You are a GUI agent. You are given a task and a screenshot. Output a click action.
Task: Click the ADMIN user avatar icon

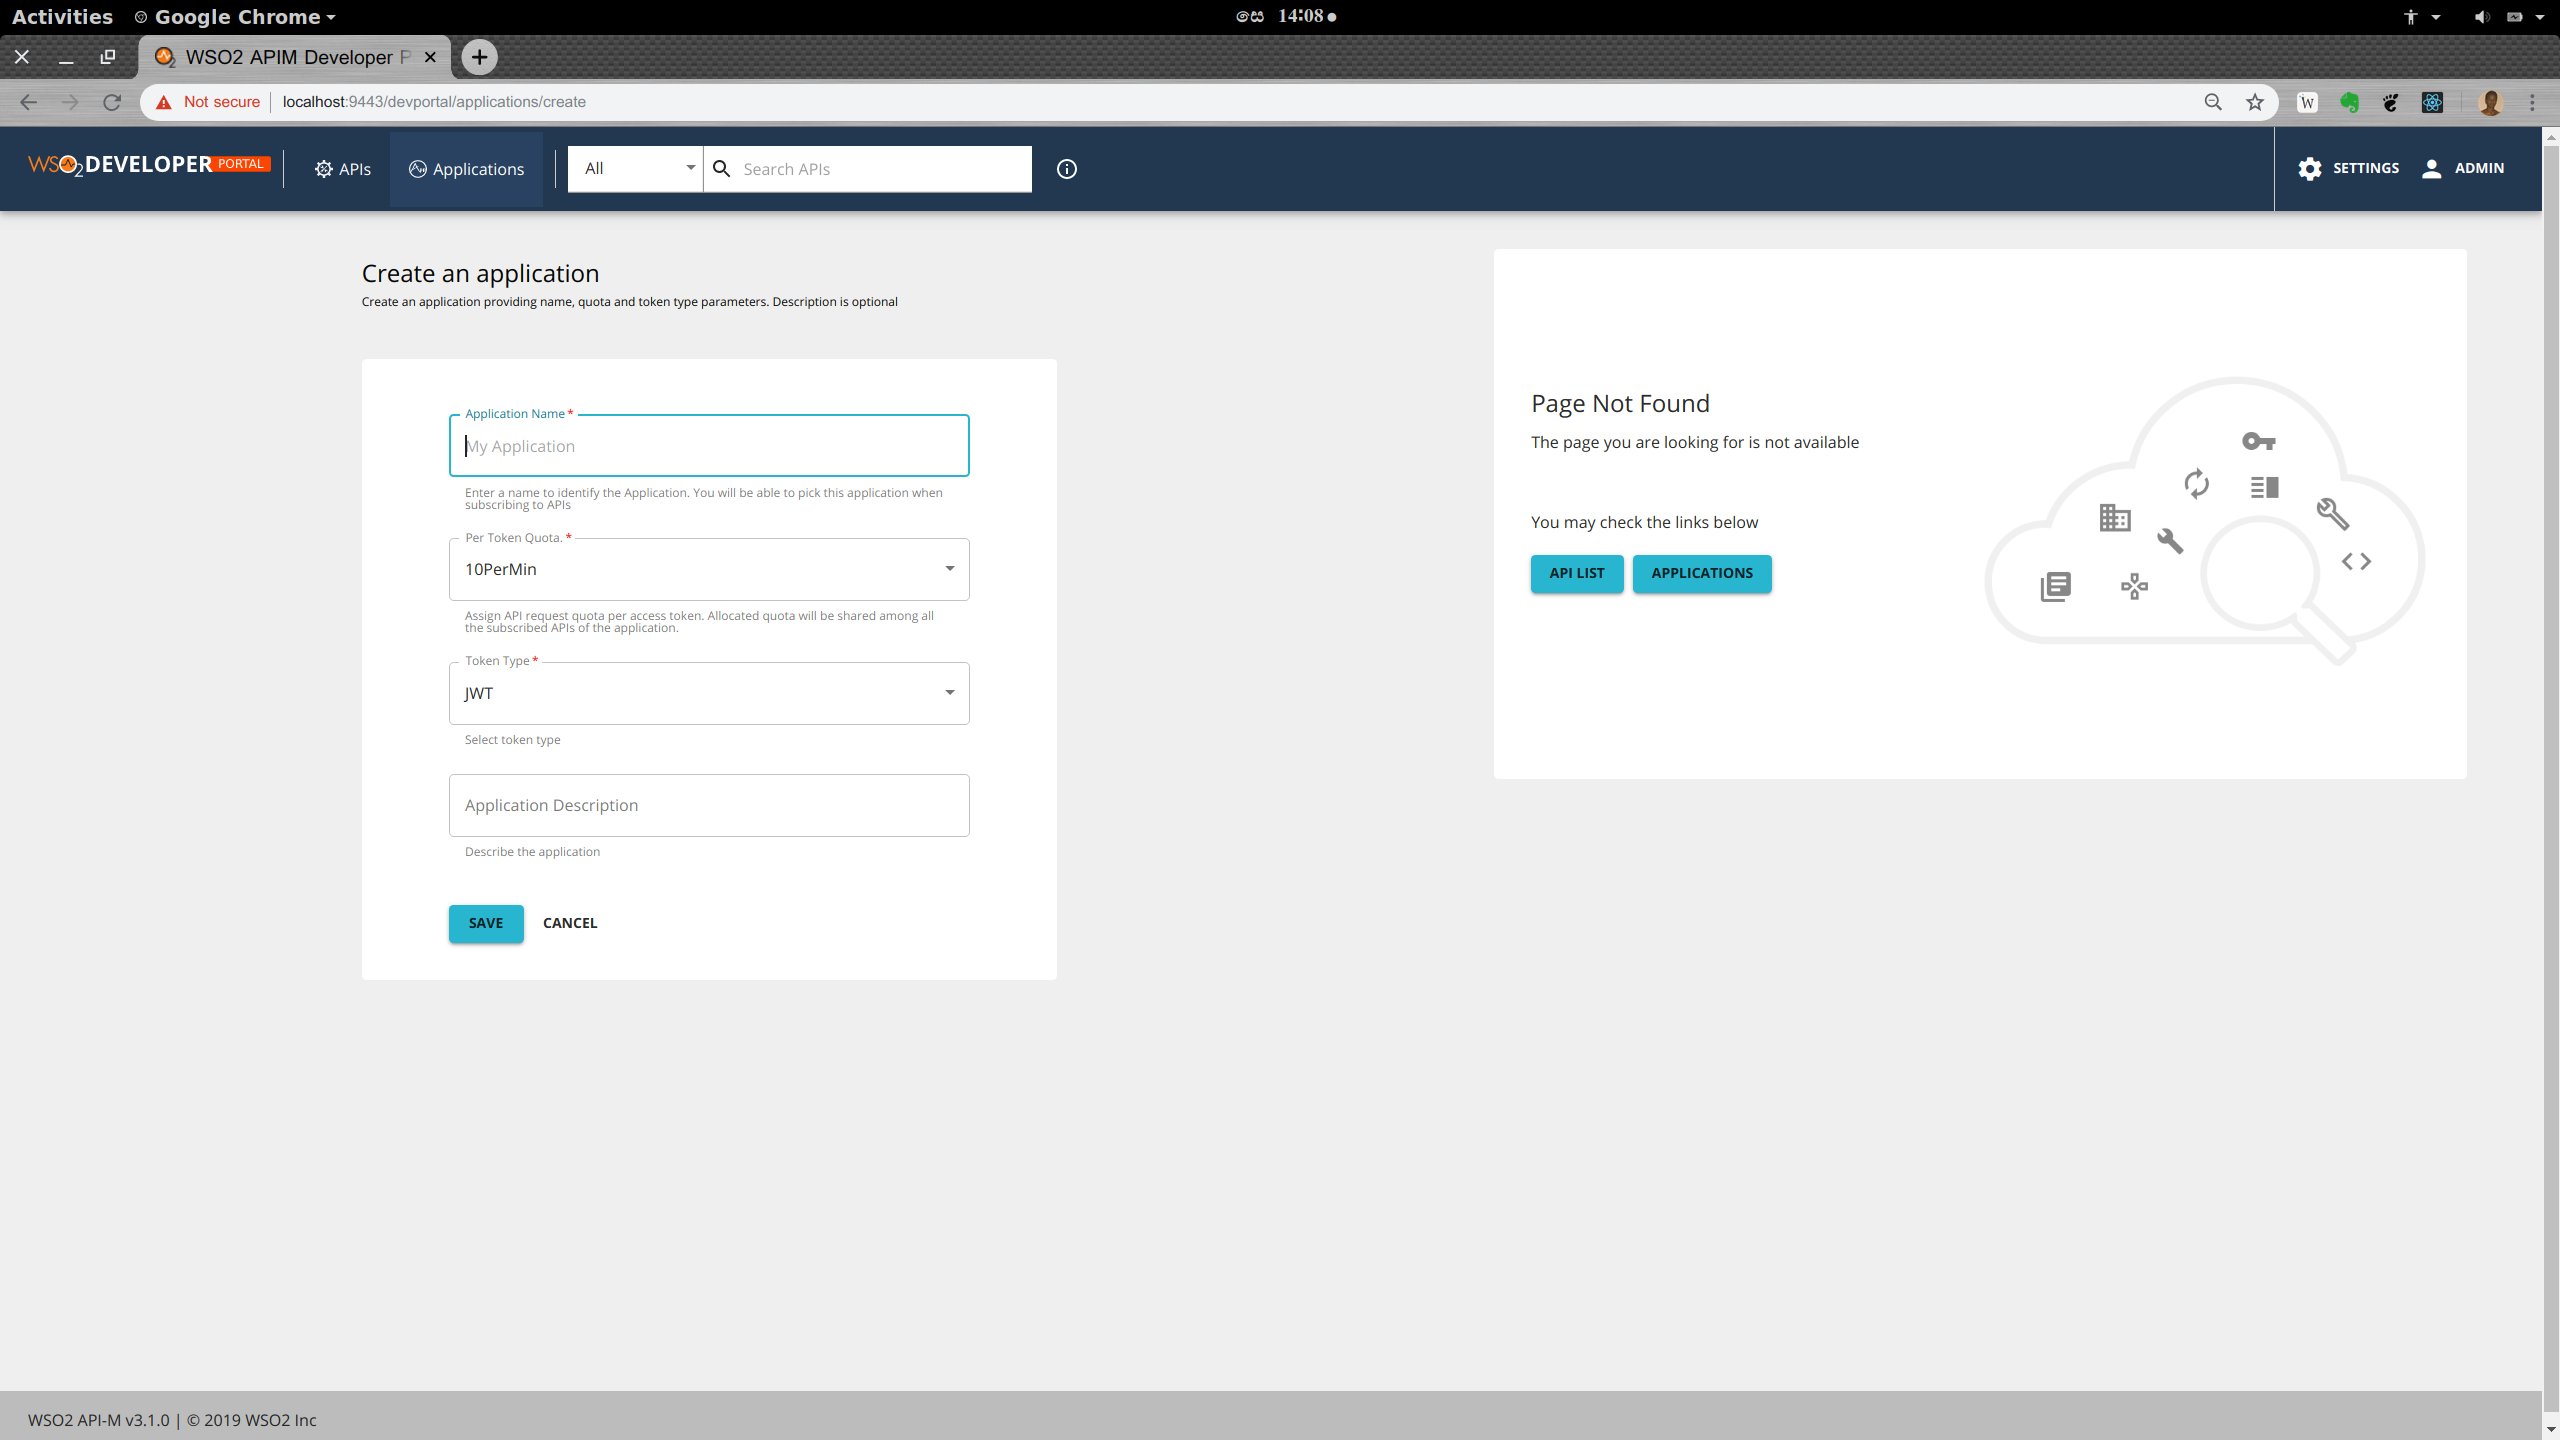(x=2432, y=168)
